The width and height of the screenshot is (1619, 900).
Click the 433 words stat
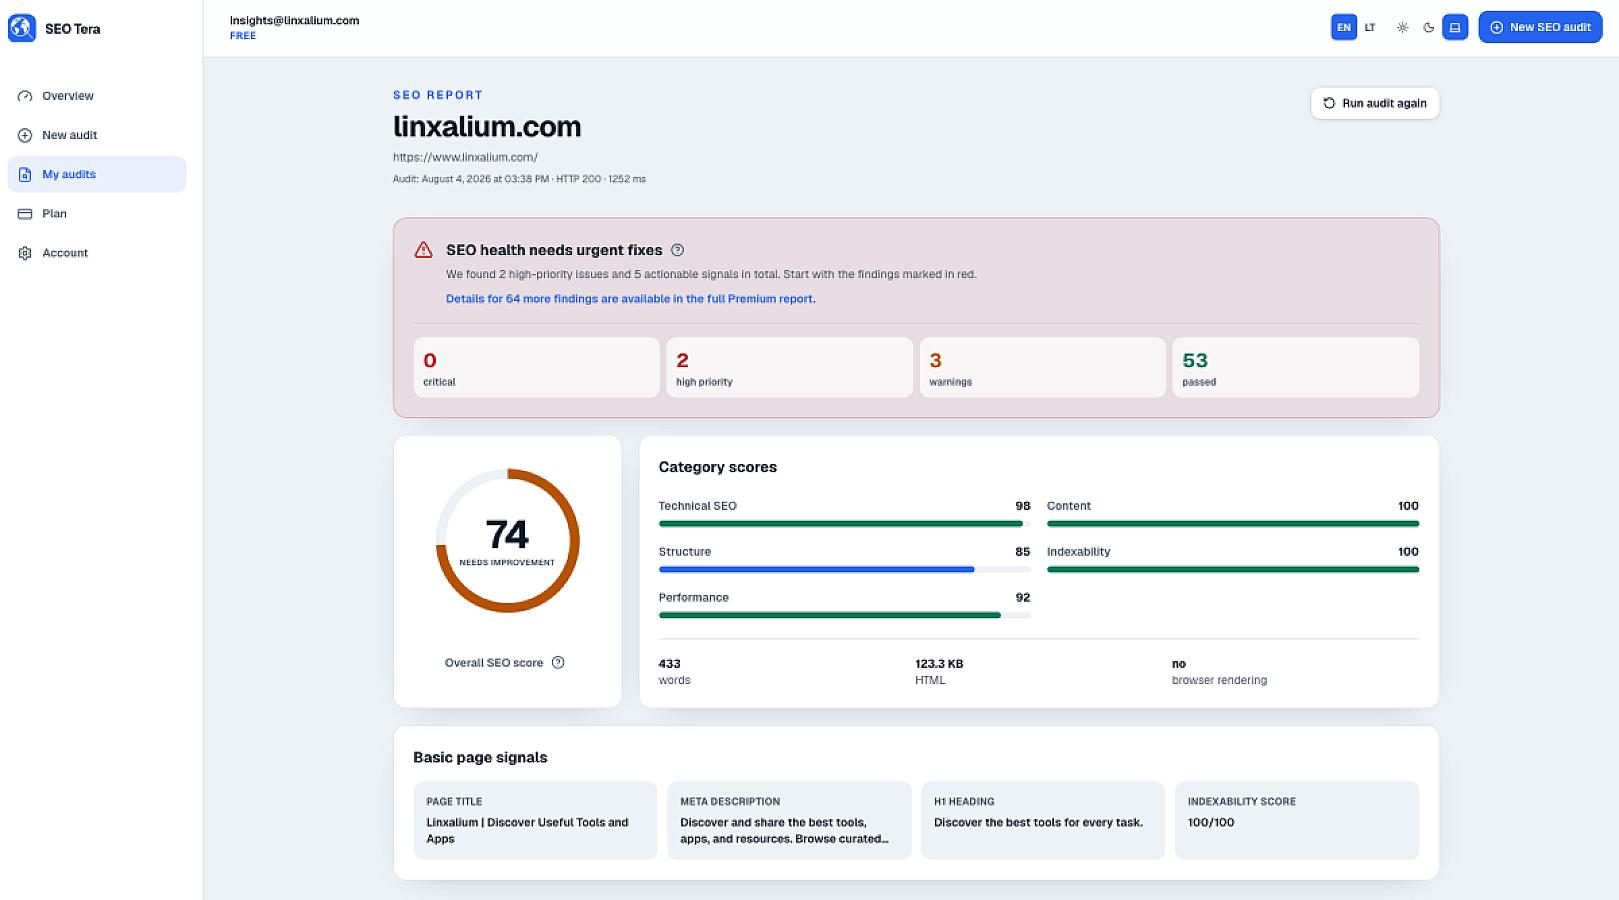click(x=675, y=671)
